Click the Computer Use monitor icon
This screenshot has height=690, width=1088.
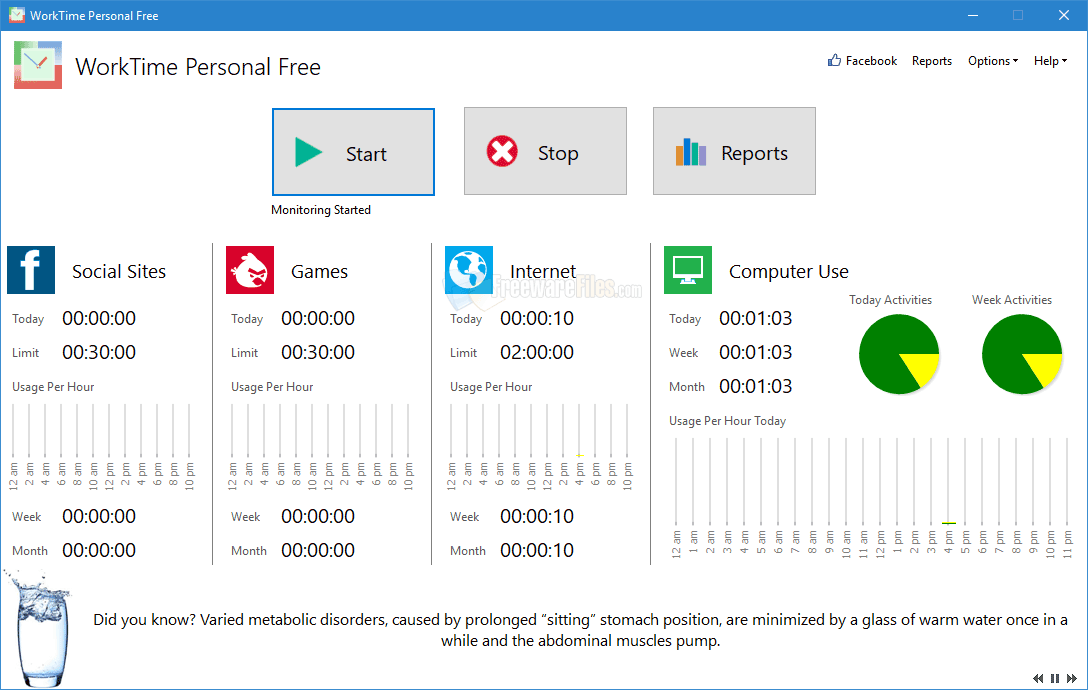click(x=687, y=270)
